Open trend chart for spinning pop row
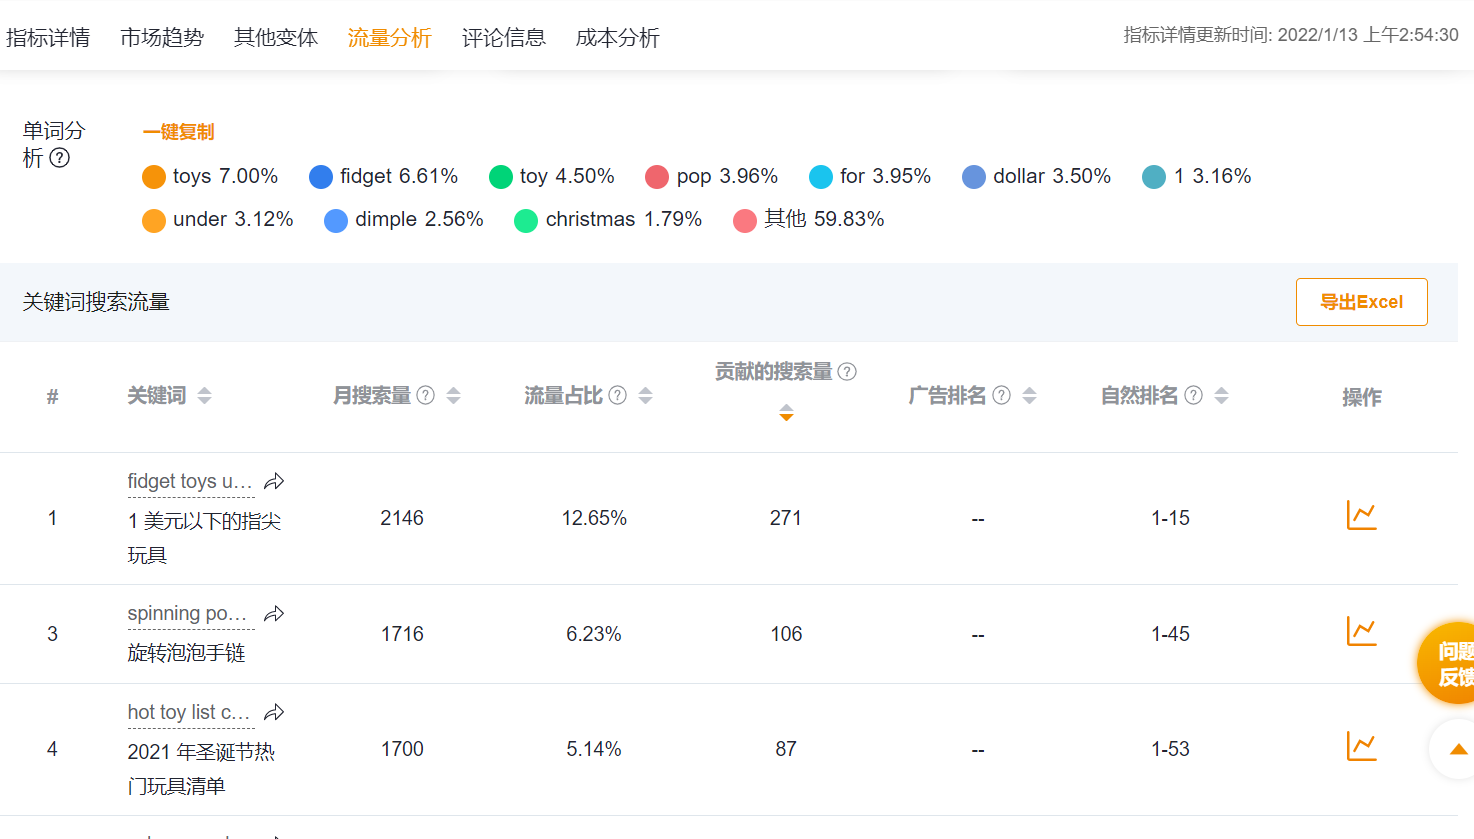The image size is (1474, 839). point(1361,632)
